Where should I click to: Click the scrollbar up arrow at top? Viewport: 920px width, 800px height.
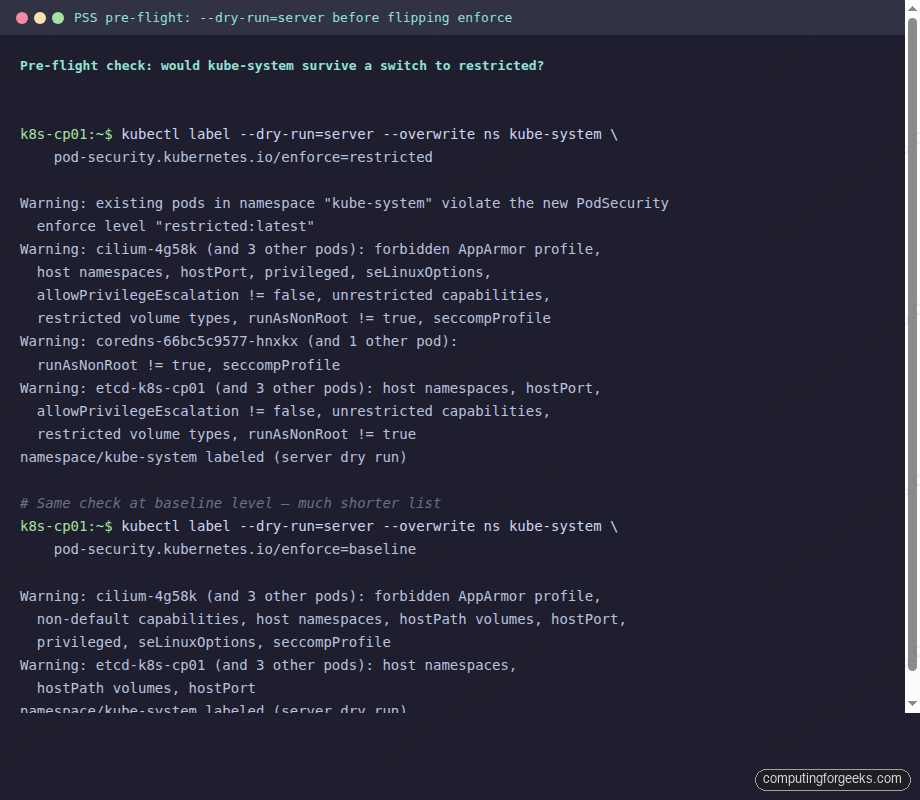click(912, 8)
